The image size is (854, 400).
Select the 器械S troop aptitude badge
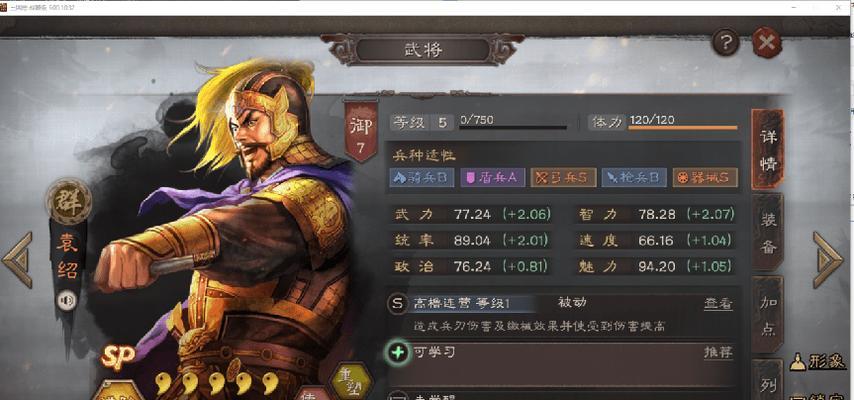[705, 178]
